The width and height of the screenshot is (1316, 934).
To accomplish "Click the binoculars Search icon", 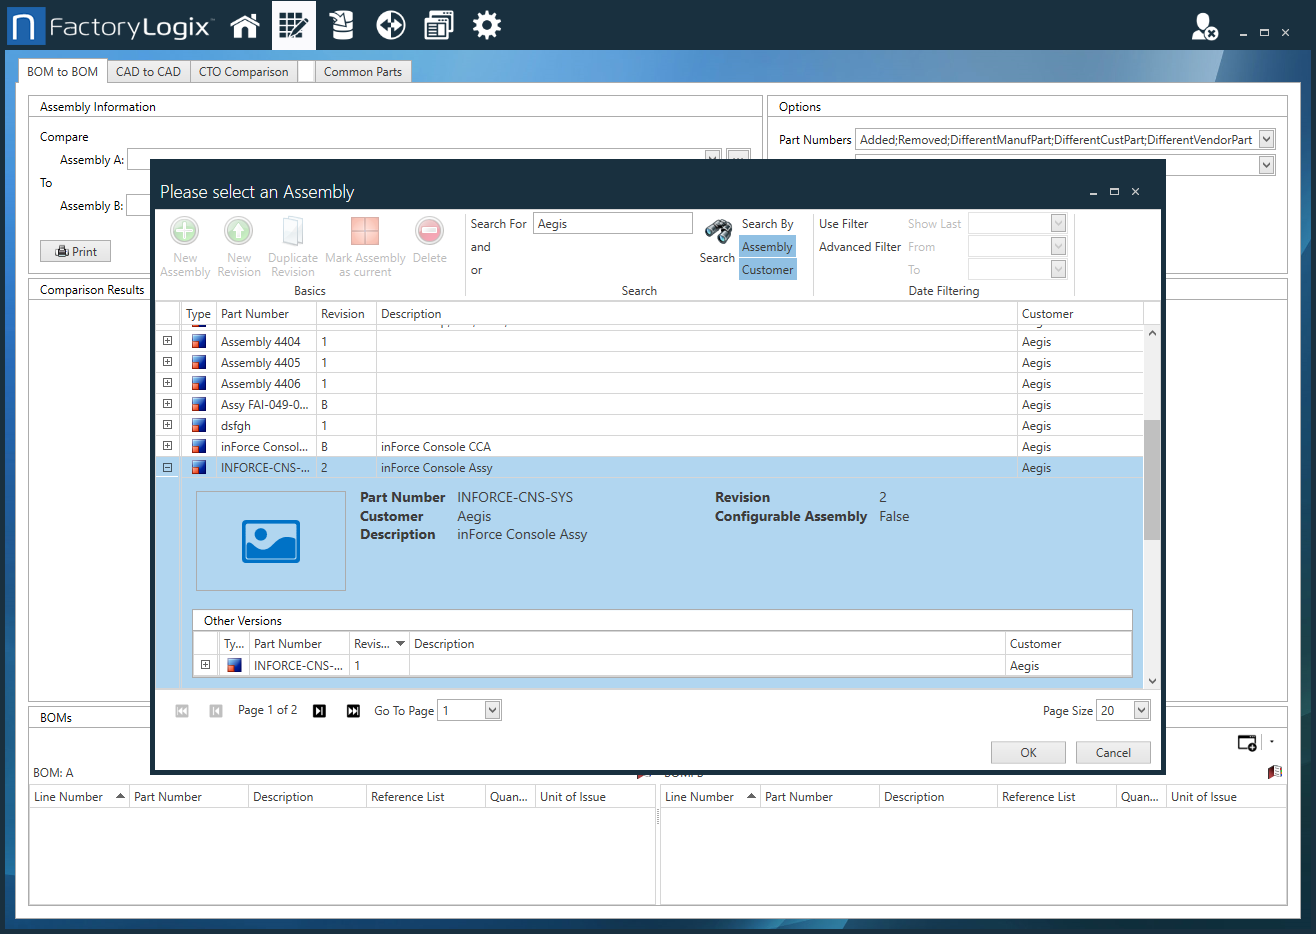I will 717,232.
